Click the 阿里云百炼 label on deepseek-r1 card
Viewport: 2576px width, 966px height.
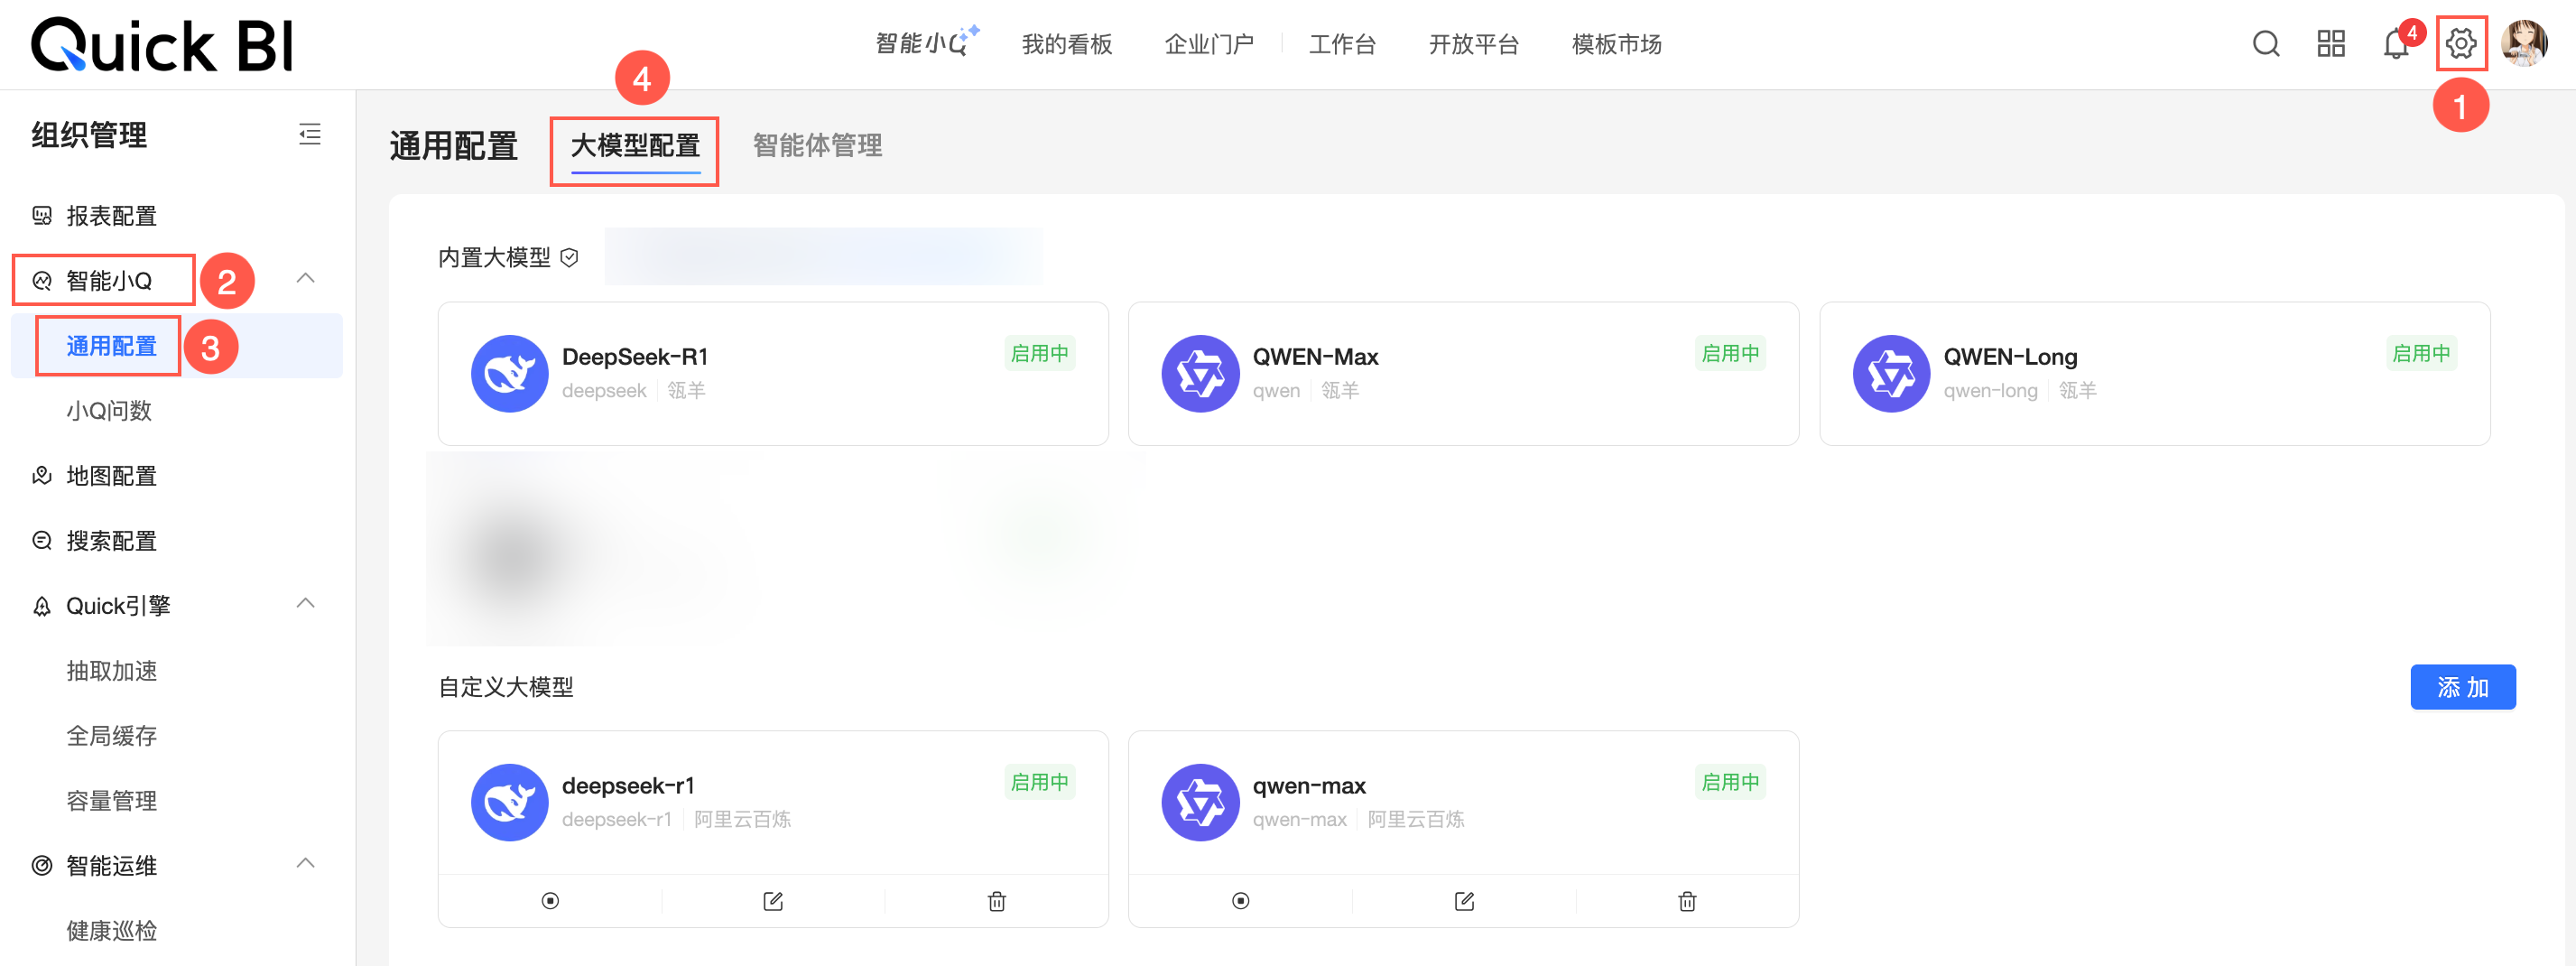[x=742, y=820]
